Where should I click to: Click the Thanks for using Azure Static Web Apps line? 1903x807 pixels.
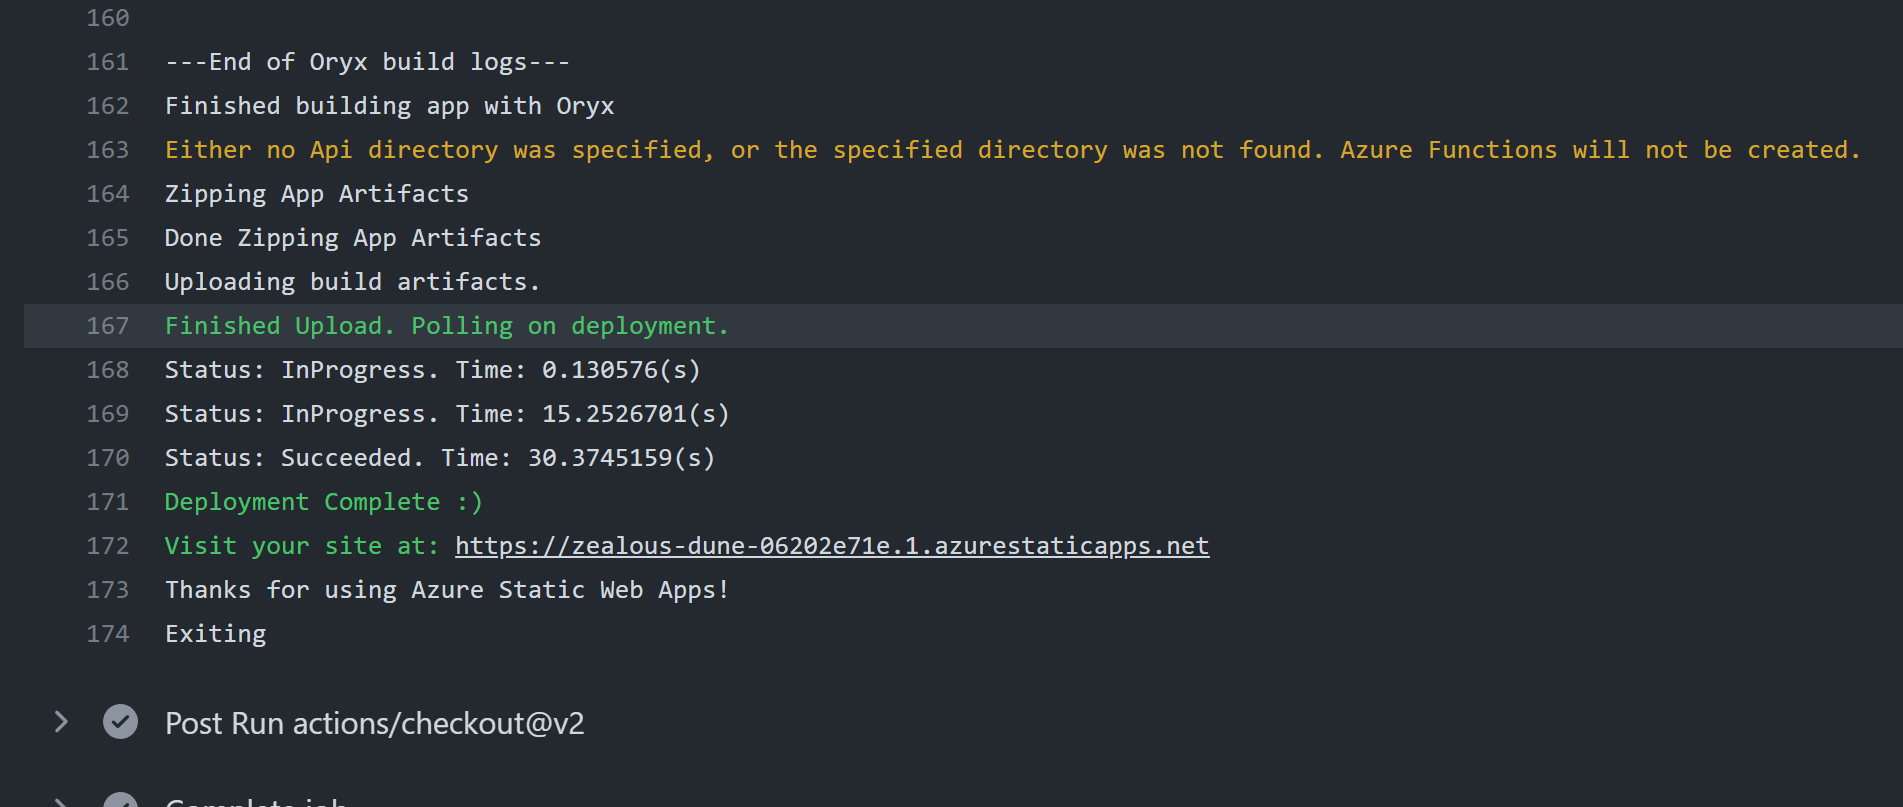446,589
